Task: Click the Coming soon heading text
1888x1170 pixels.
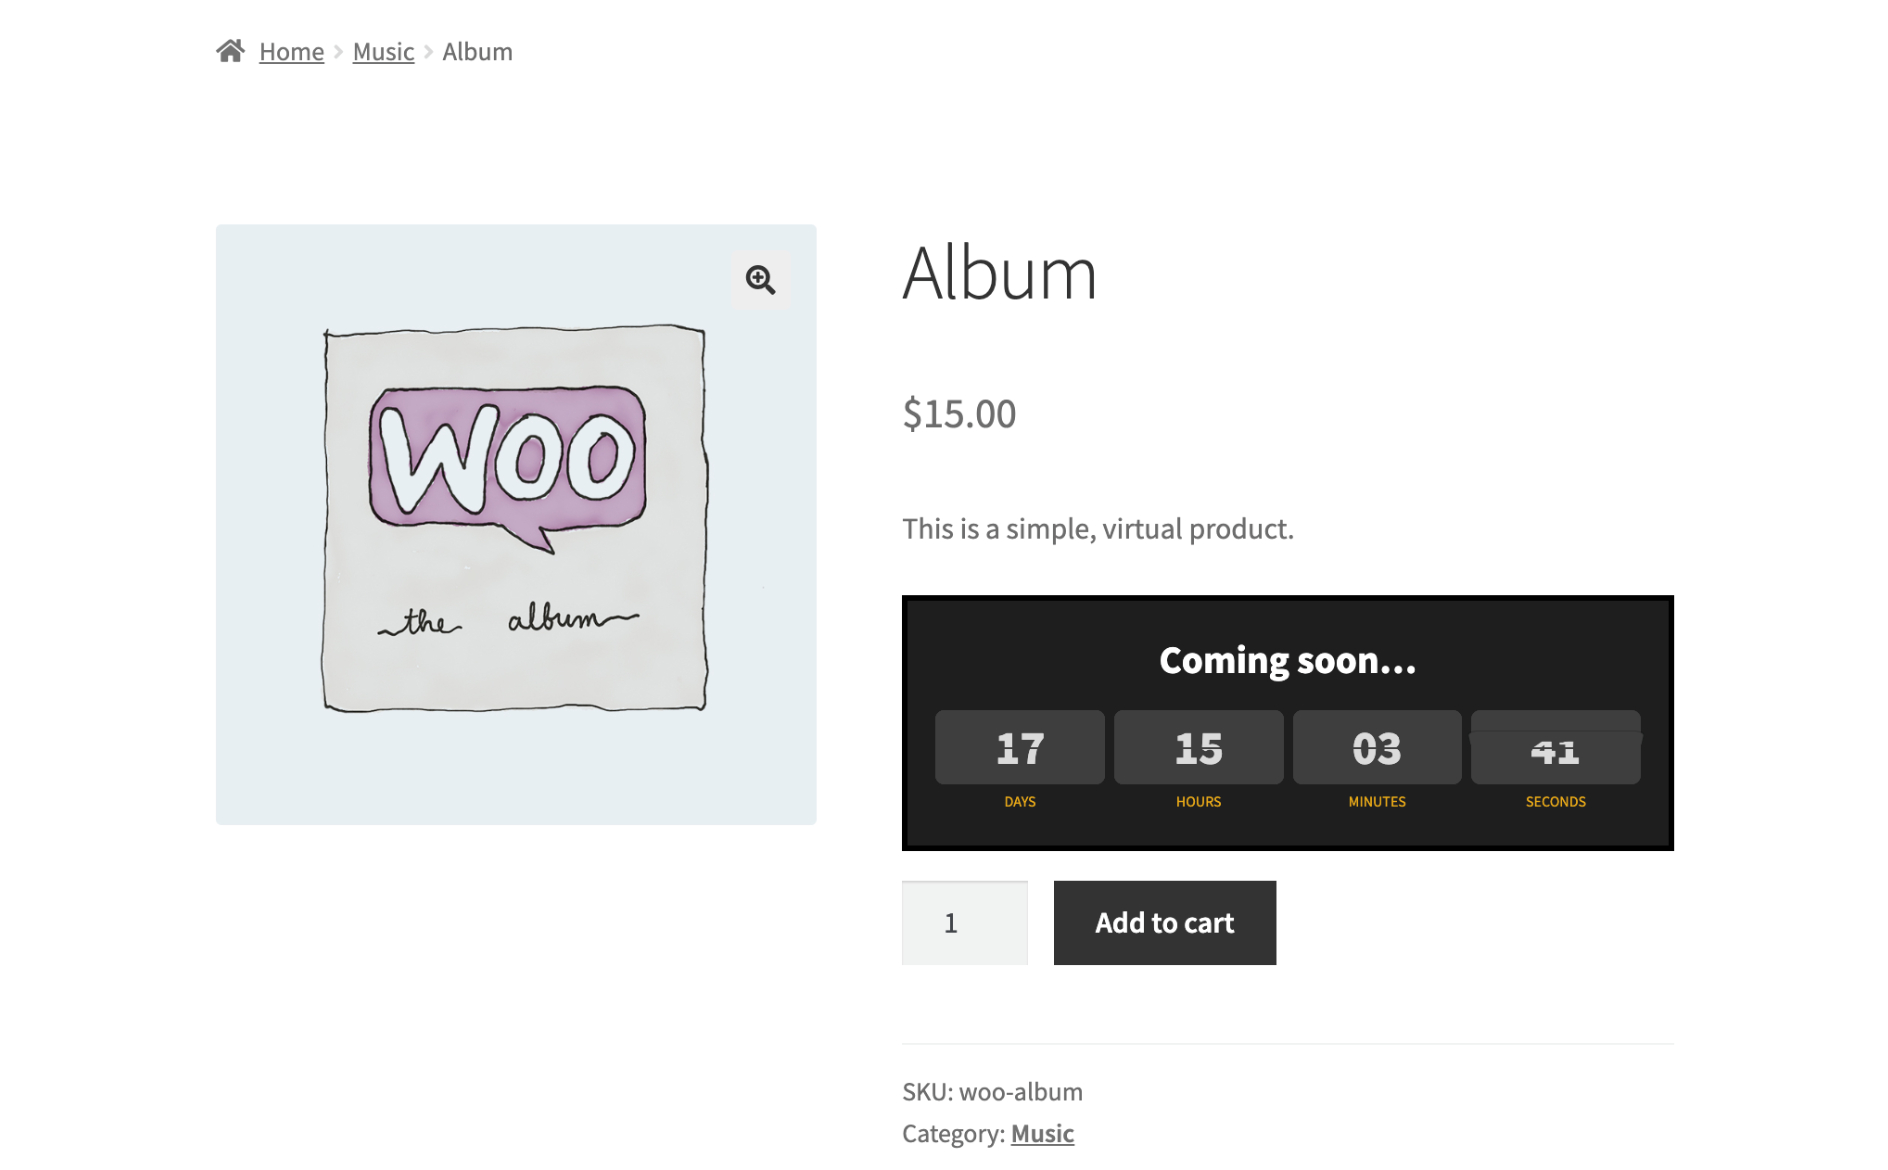Action: 1286,659
